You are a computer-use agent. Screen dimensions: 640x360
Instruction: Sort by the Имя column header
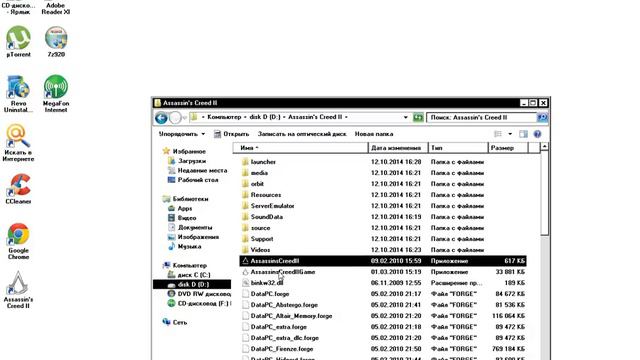coord(300,148)
